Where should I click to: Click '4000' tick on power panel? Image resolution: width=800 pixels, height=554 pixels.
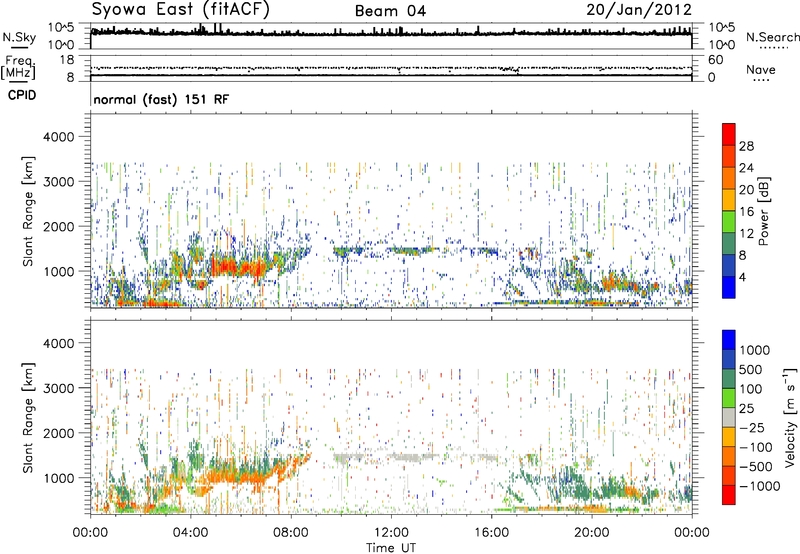[x=58, y=137]
